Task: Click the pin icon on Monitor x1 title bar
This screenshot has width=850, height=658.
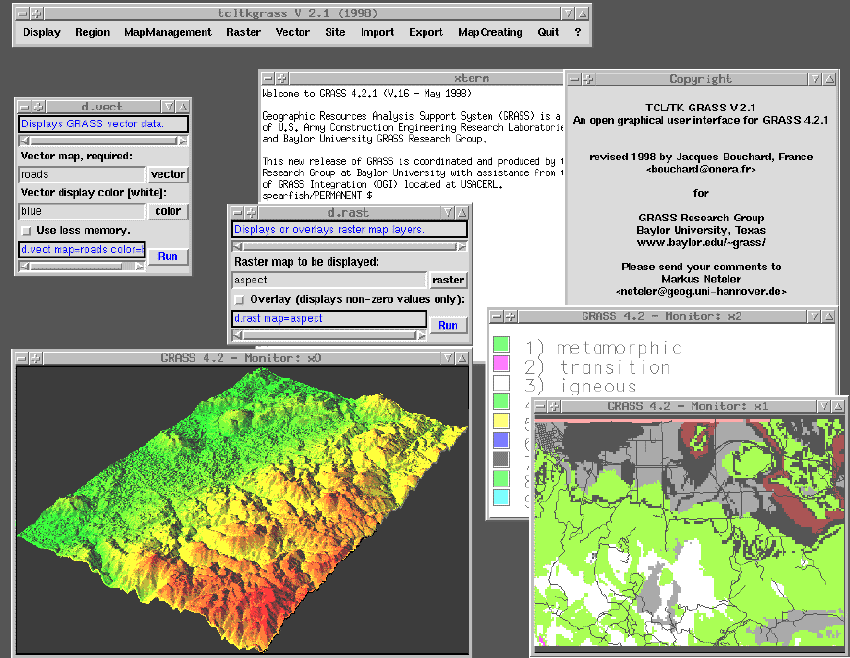Action: (x=556, y=406)
